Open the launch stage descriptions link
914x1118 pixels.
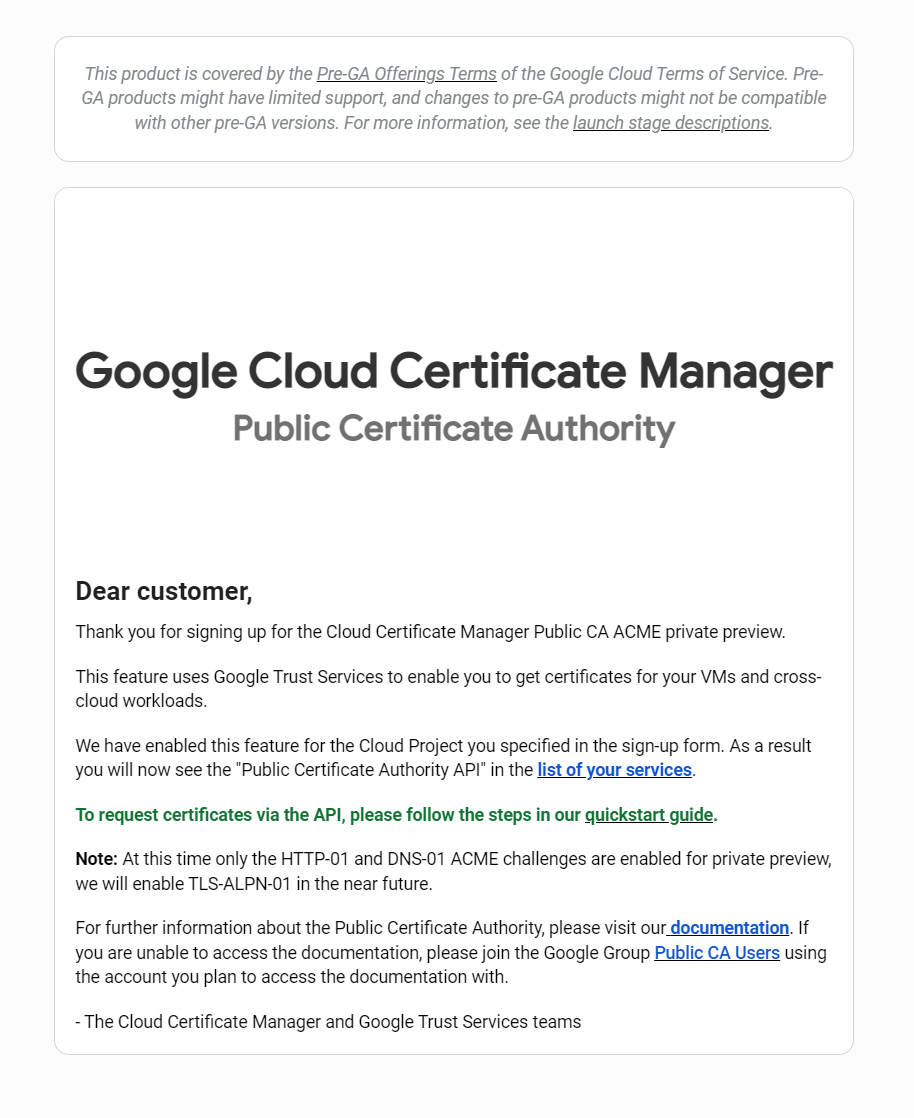coord(671,123)
